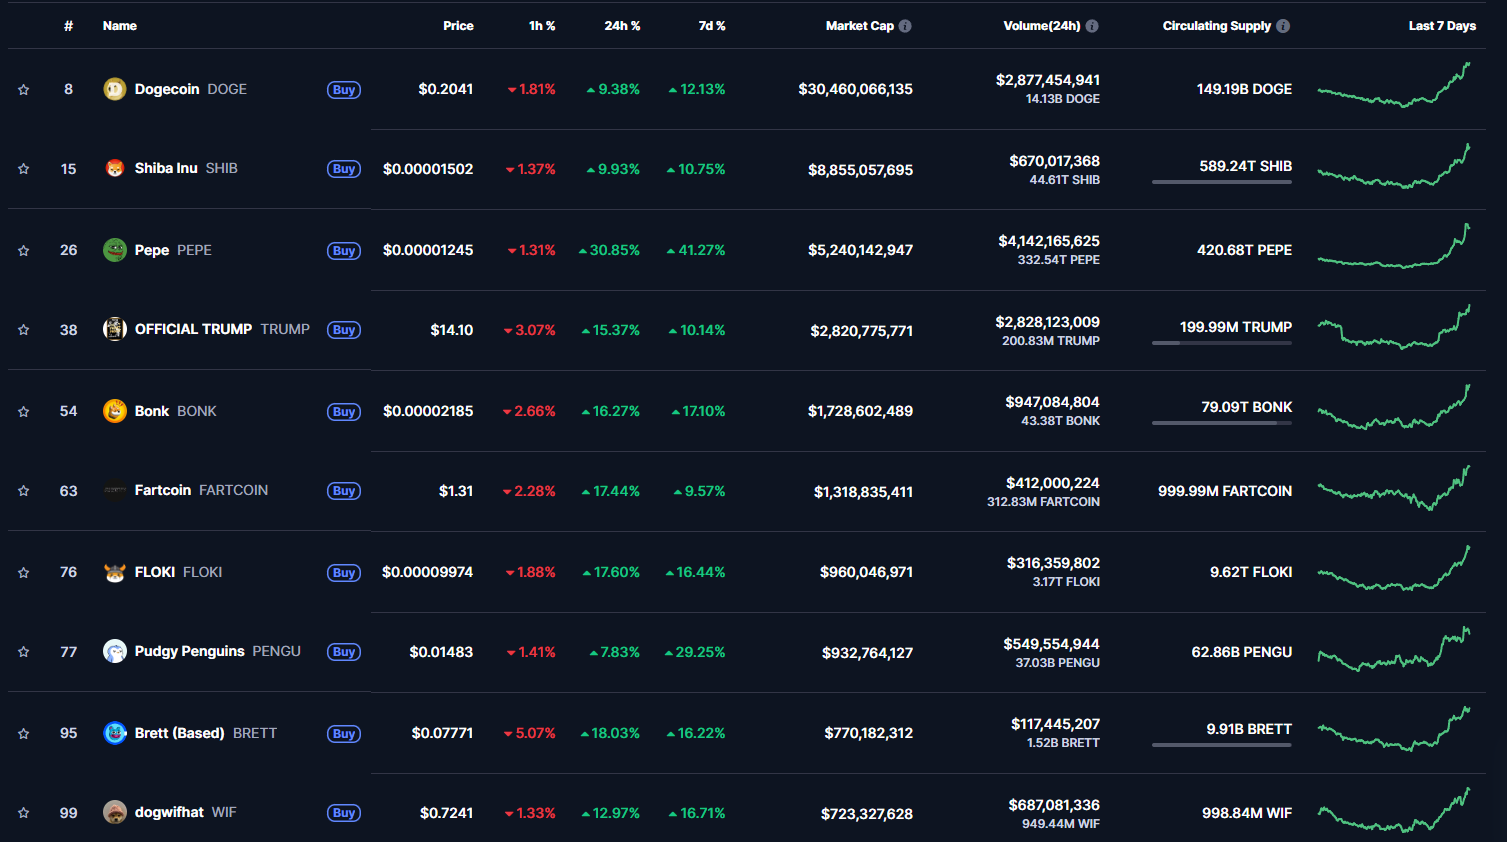Click Brett circulating supply progress bar

pos(1222,745)
